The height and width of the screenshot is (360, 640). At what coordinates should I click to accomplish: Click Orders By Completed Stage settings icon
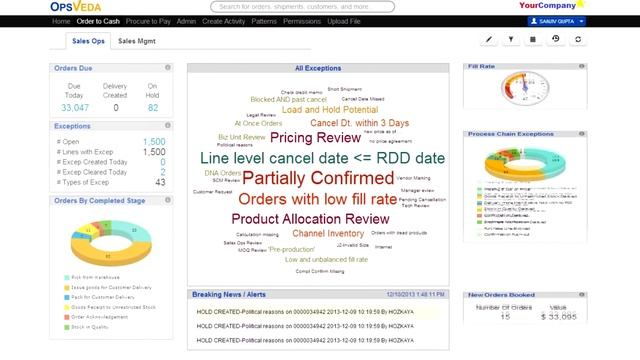tap(168, 200)
